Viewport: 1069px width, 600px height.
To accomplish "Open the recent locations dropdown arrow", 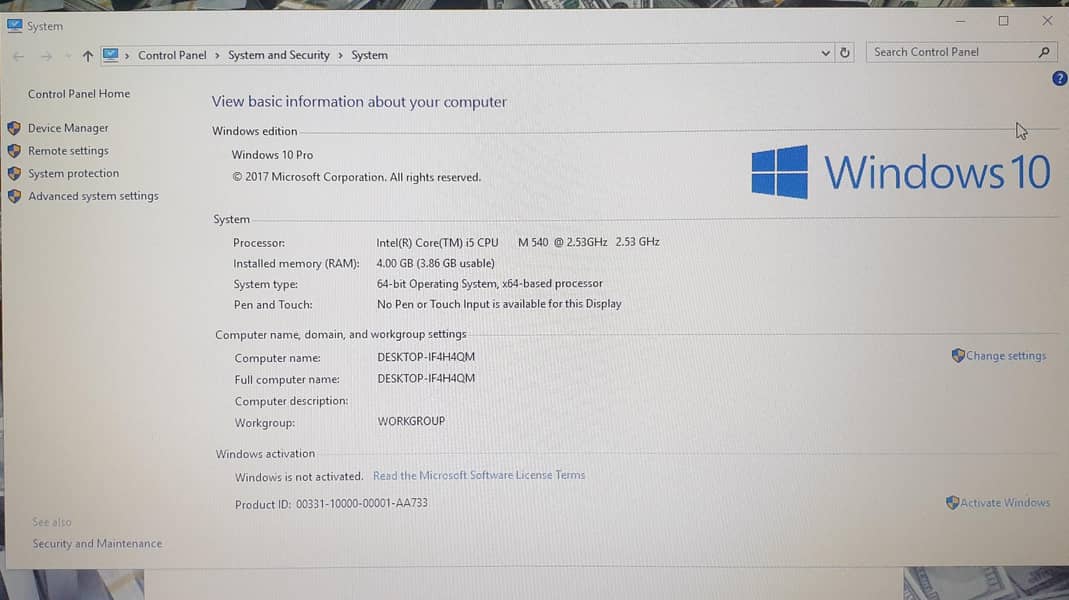I will pos(67,56).
